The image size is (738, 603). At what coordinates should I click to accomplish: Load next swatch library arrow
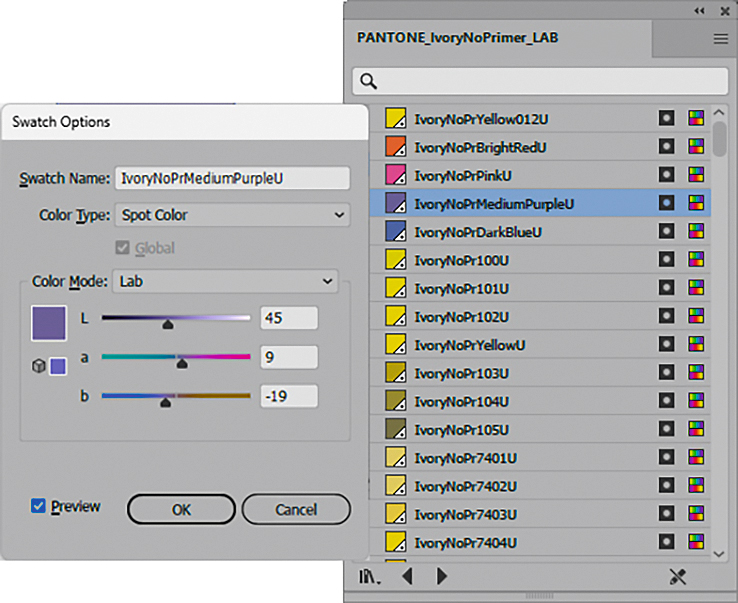[441, 576]
